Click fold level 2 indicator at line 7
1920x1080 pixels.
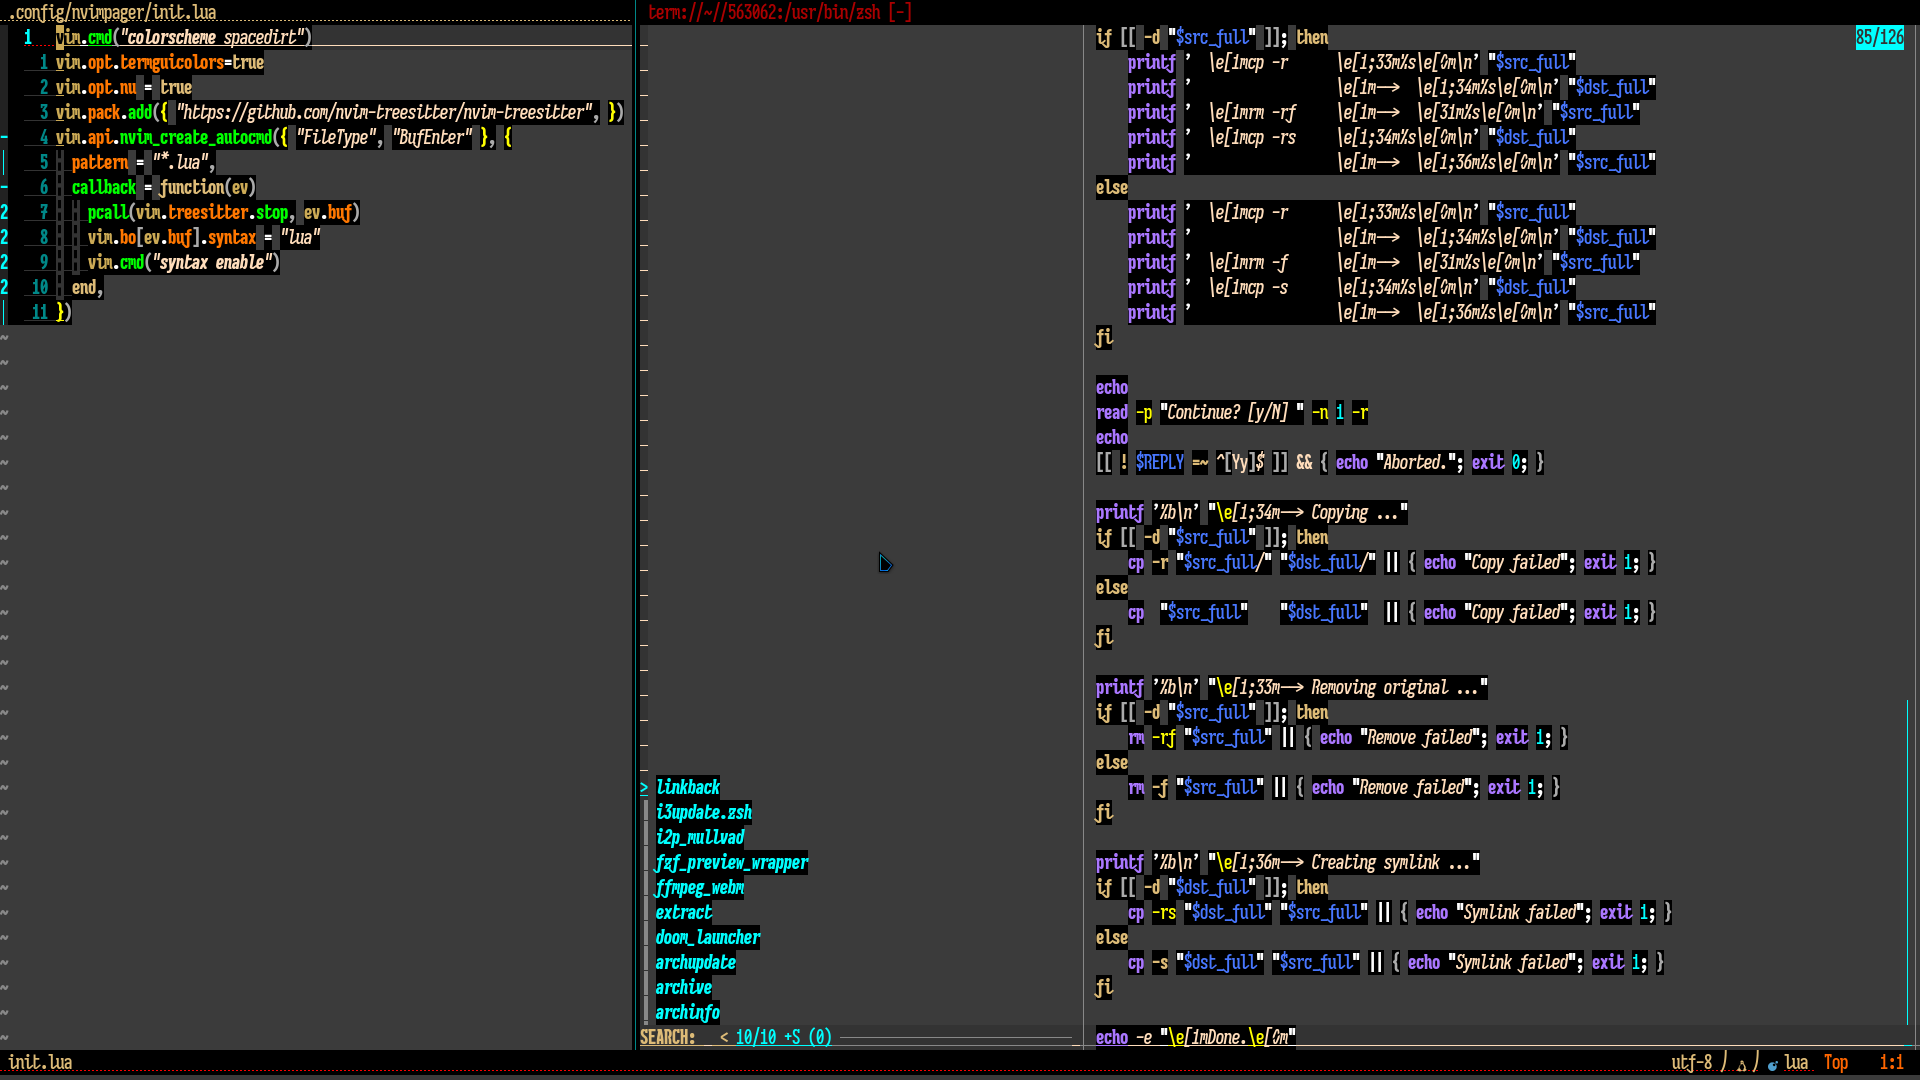[x=5, y=213]
